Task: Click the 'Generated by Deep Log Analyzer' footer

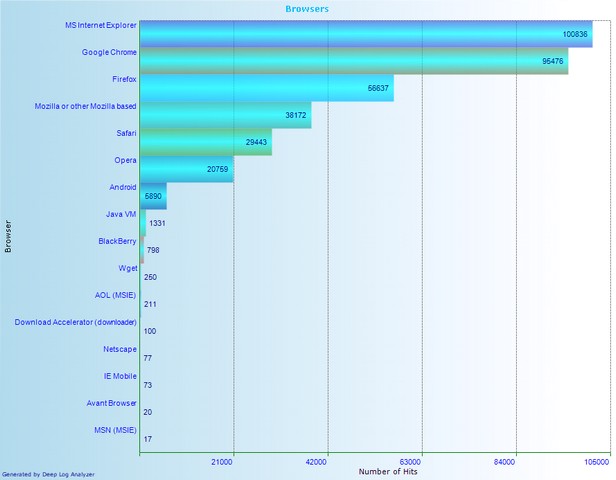Action: tap(48, 474)
